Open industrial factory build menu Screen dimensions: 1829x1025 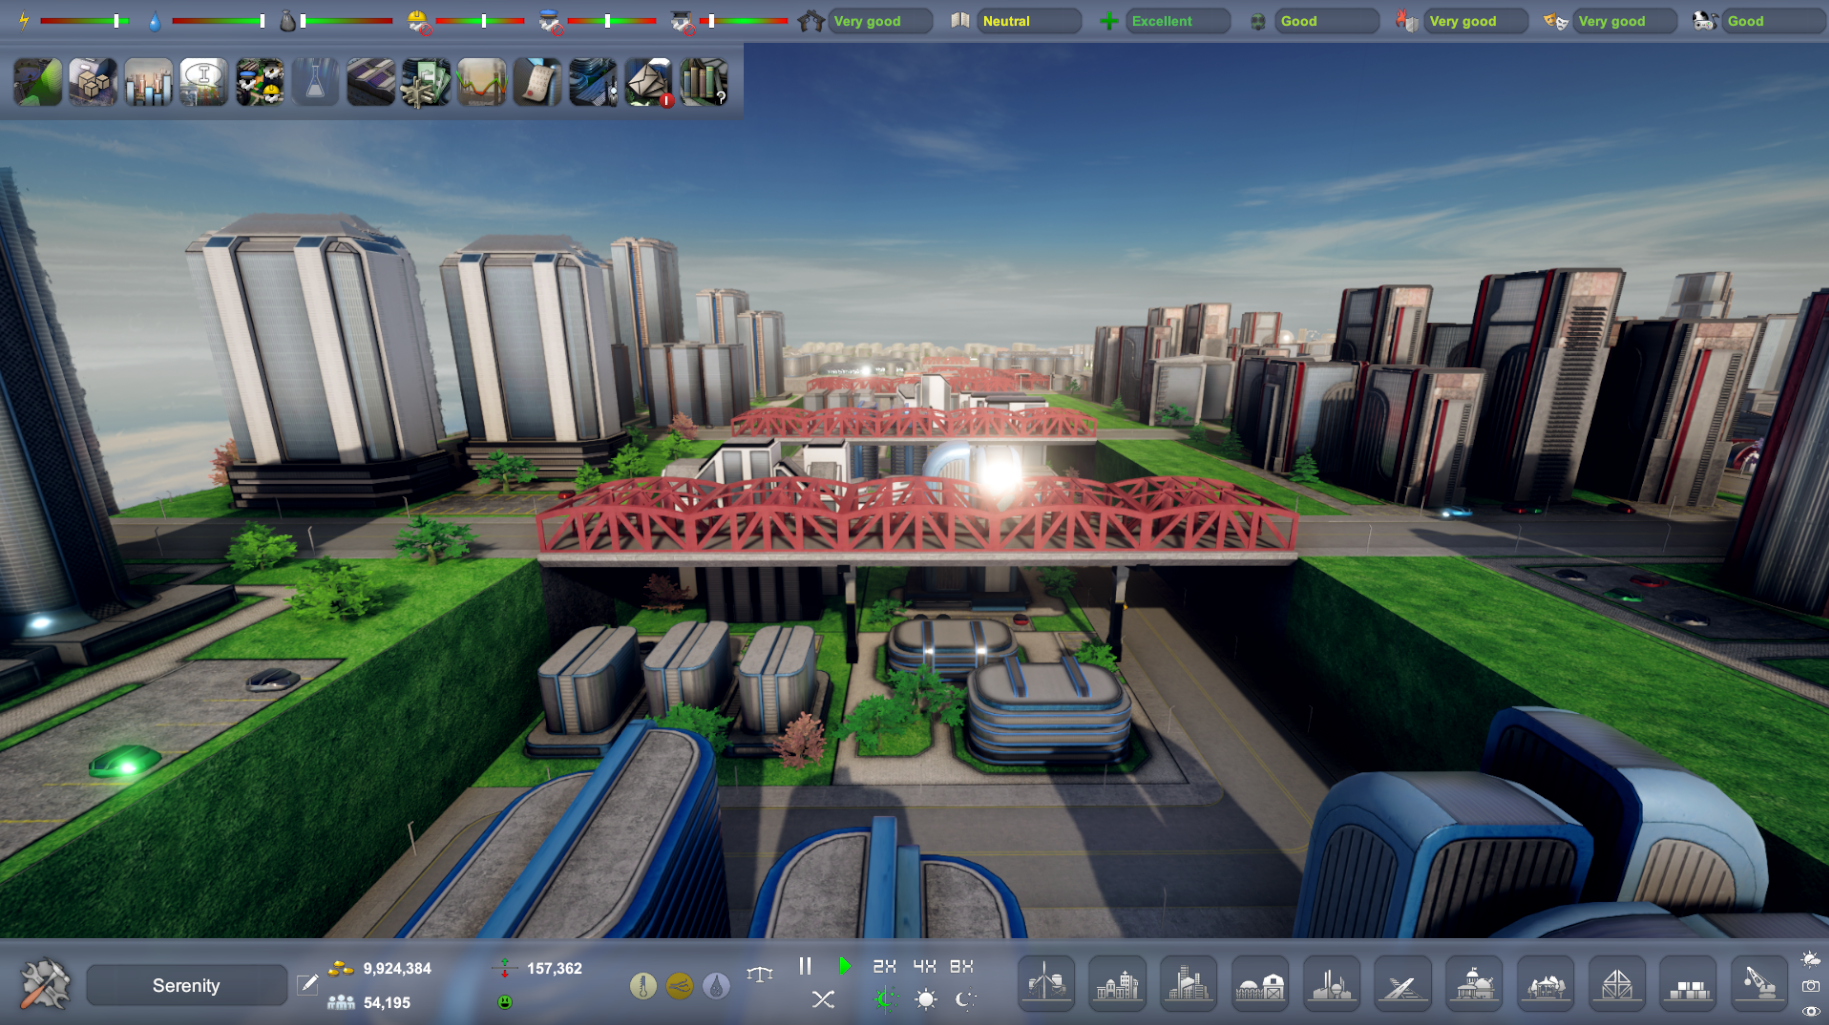pos(1331,984)
